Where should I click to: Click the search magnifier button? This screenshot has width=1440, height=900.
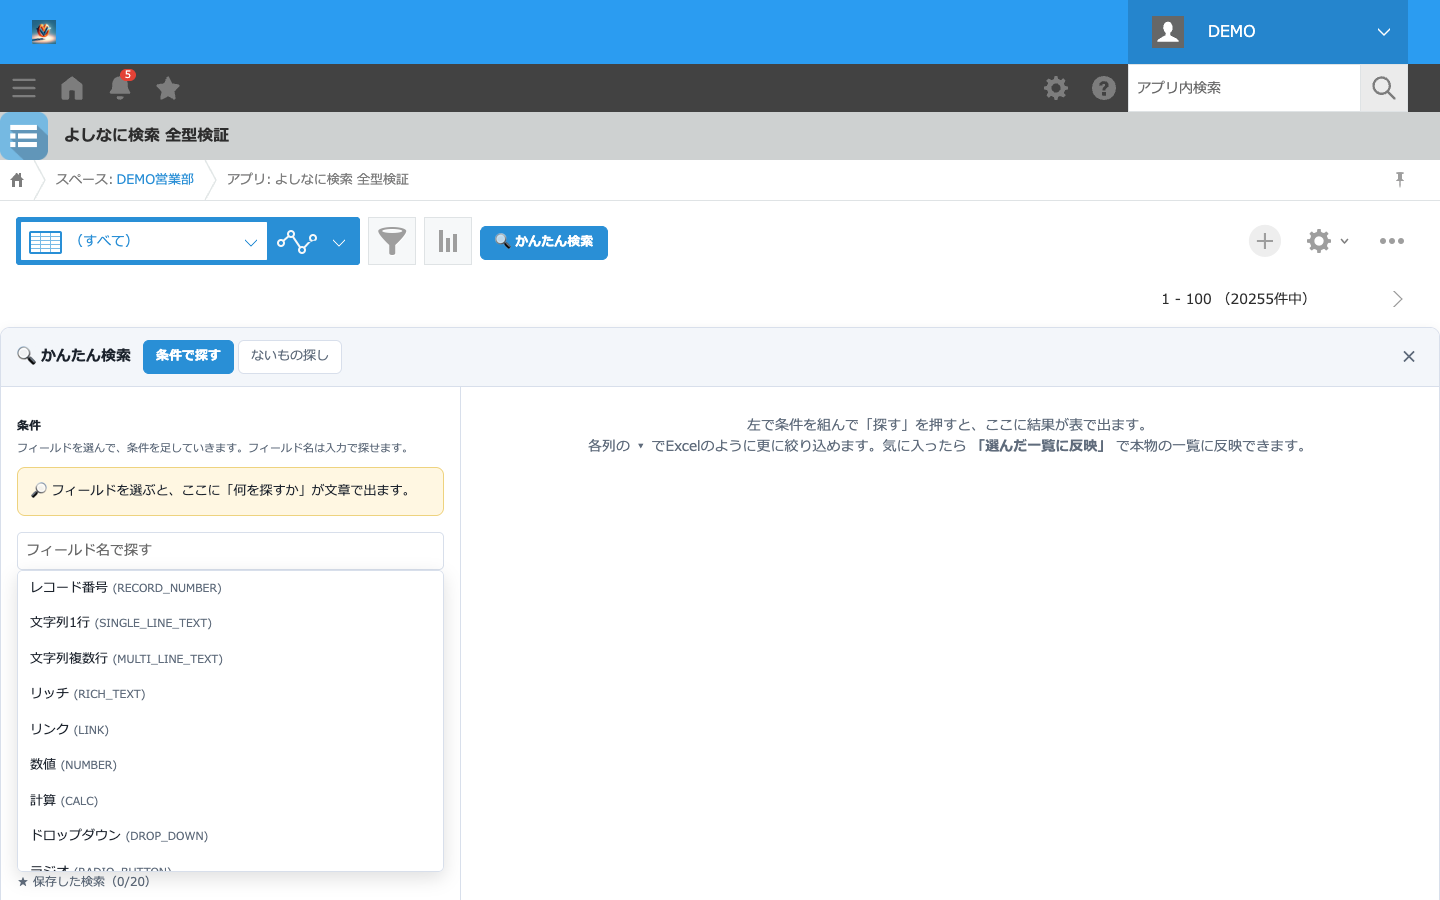[1384, 88]
